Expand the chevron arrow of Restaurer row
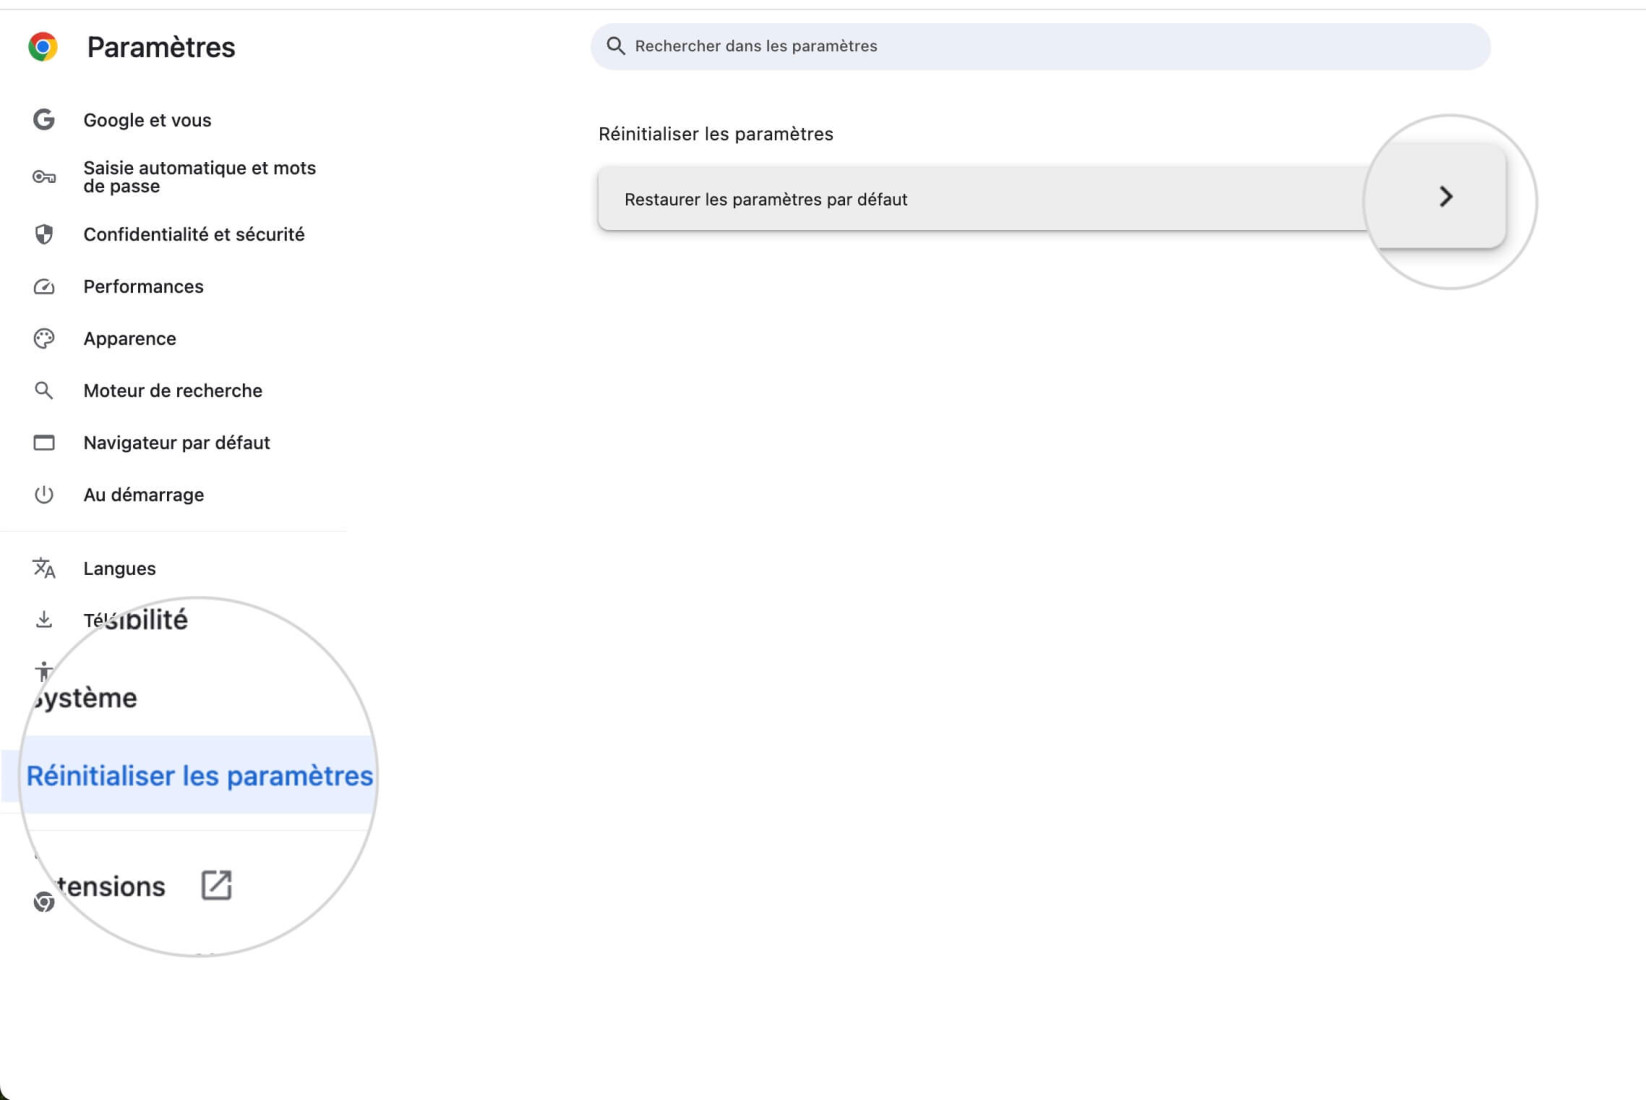The image size is (1646, 1100). coord(1445,196)
